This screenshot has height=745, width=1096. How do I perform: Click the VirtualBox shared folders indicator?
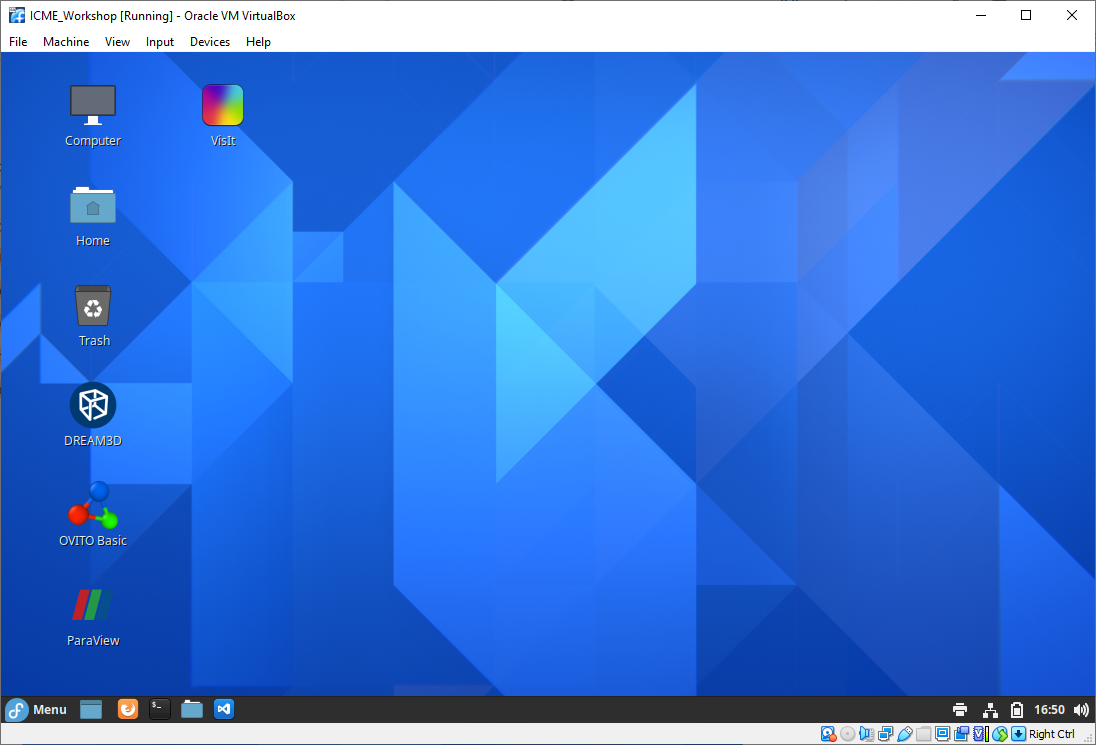923,734
